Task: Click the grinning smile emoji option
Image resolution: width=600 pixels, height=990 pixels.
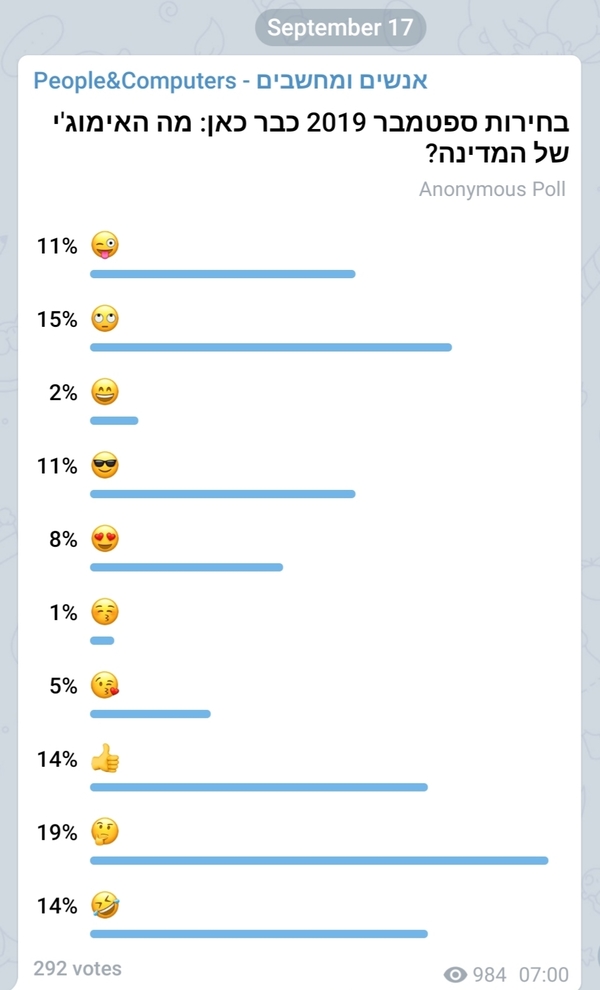Action: tap(105, 393)
